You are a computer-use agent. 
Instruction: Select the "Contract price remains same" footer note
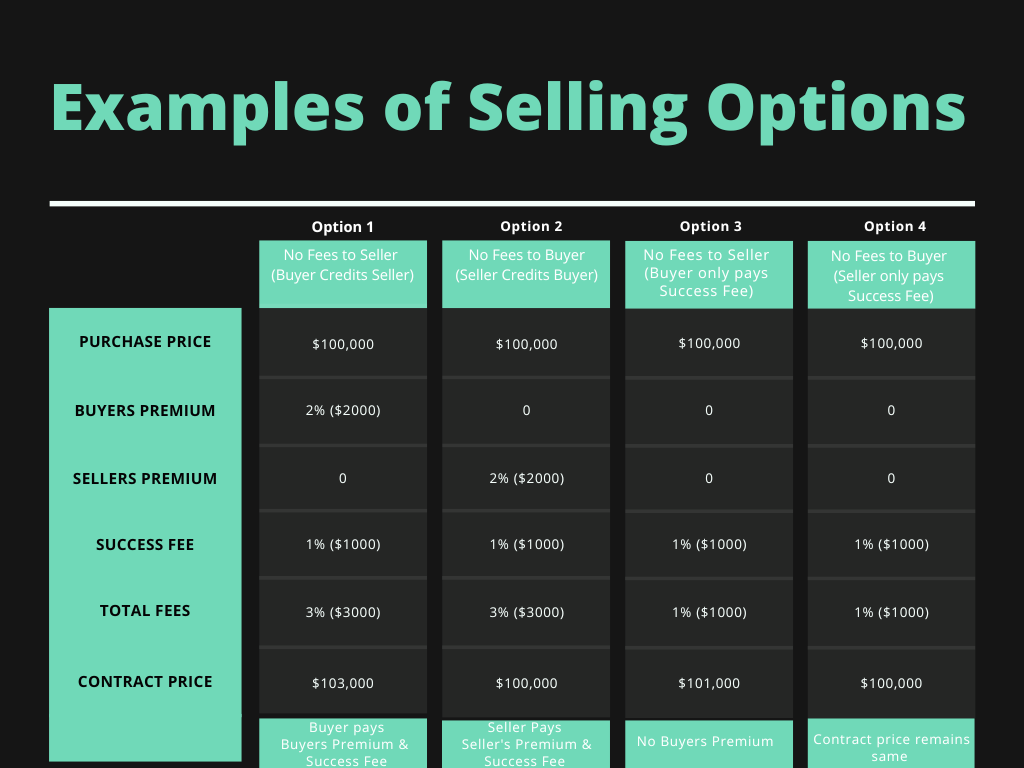891,746
